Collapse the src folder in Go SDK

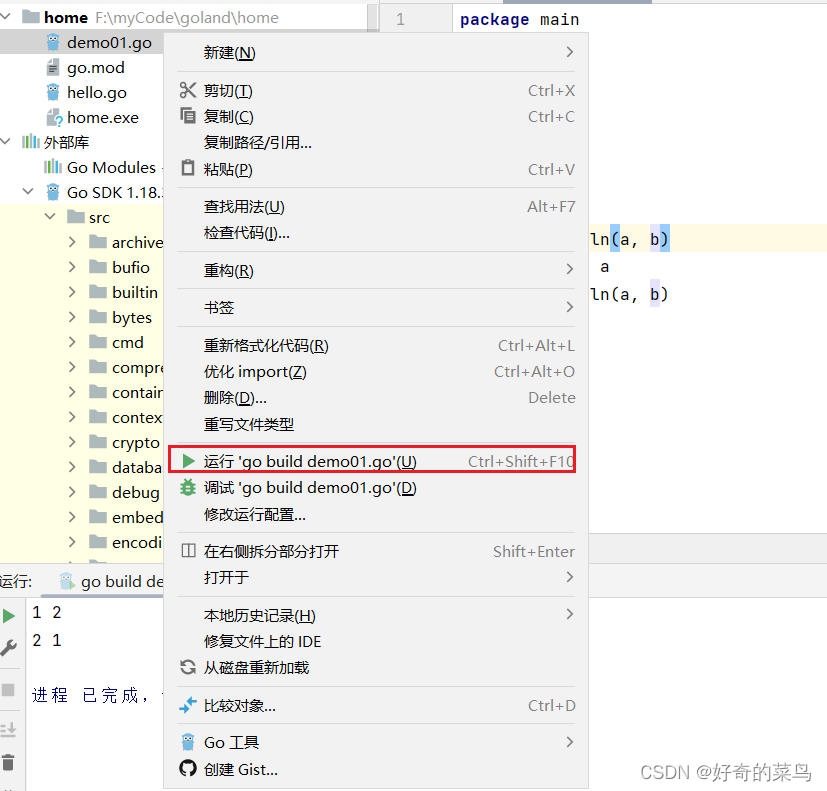[x=50, y=216]
